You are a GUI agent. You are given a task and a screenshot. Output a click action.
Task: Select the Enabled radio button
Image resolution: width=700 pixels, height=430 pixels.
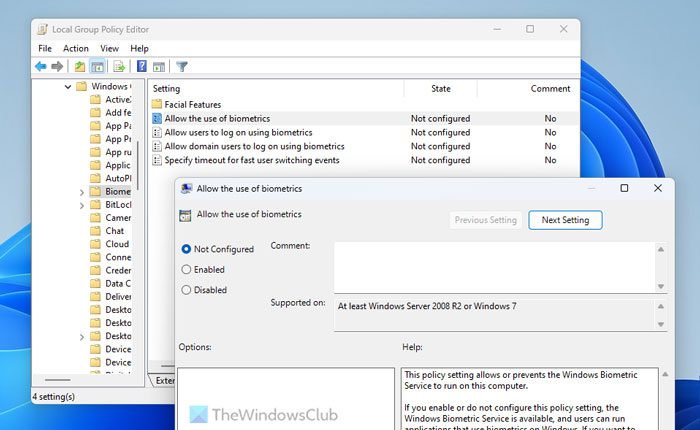point(186,269)
